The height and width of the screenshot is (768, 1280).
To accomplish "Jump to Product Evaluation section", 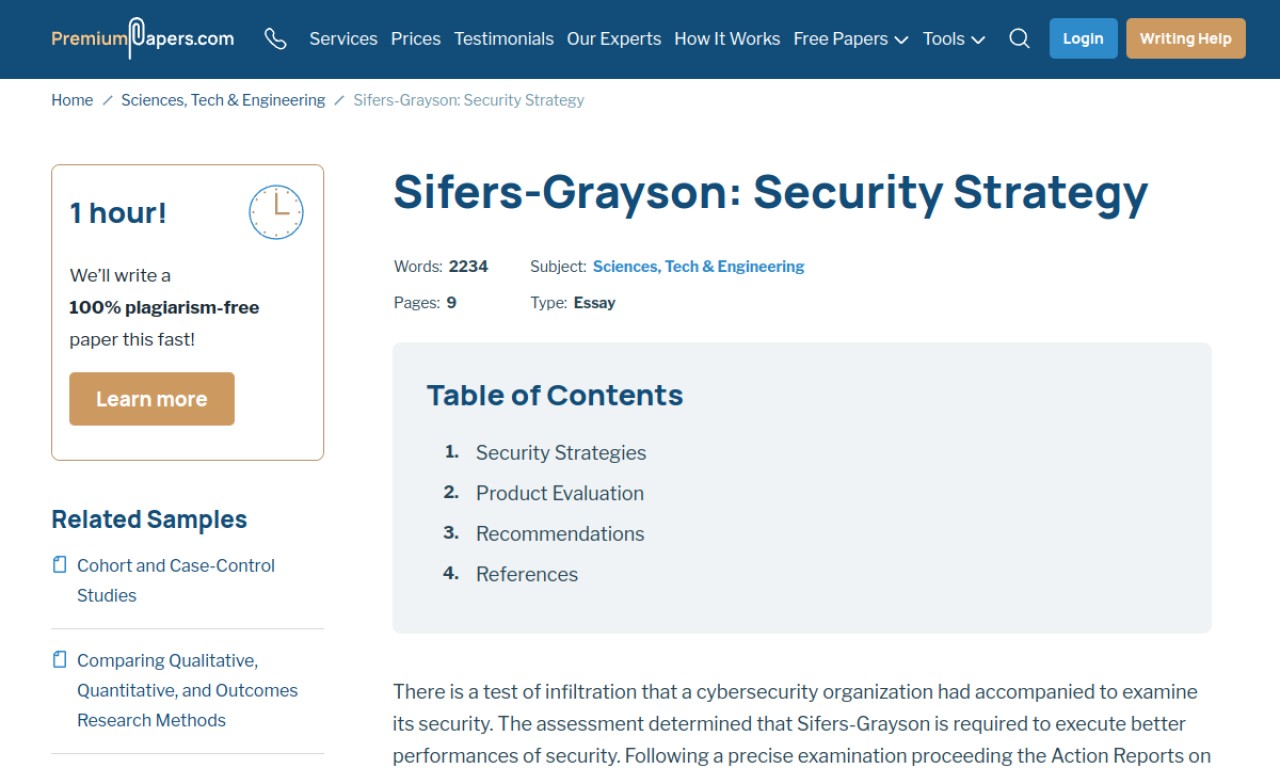I will click(560, 493).
